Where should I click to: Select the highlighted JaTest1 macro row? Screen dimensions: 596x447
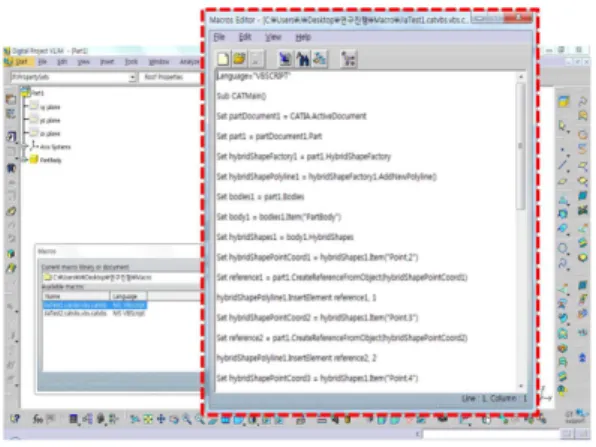pyautogui.click(x=94, y=305)
